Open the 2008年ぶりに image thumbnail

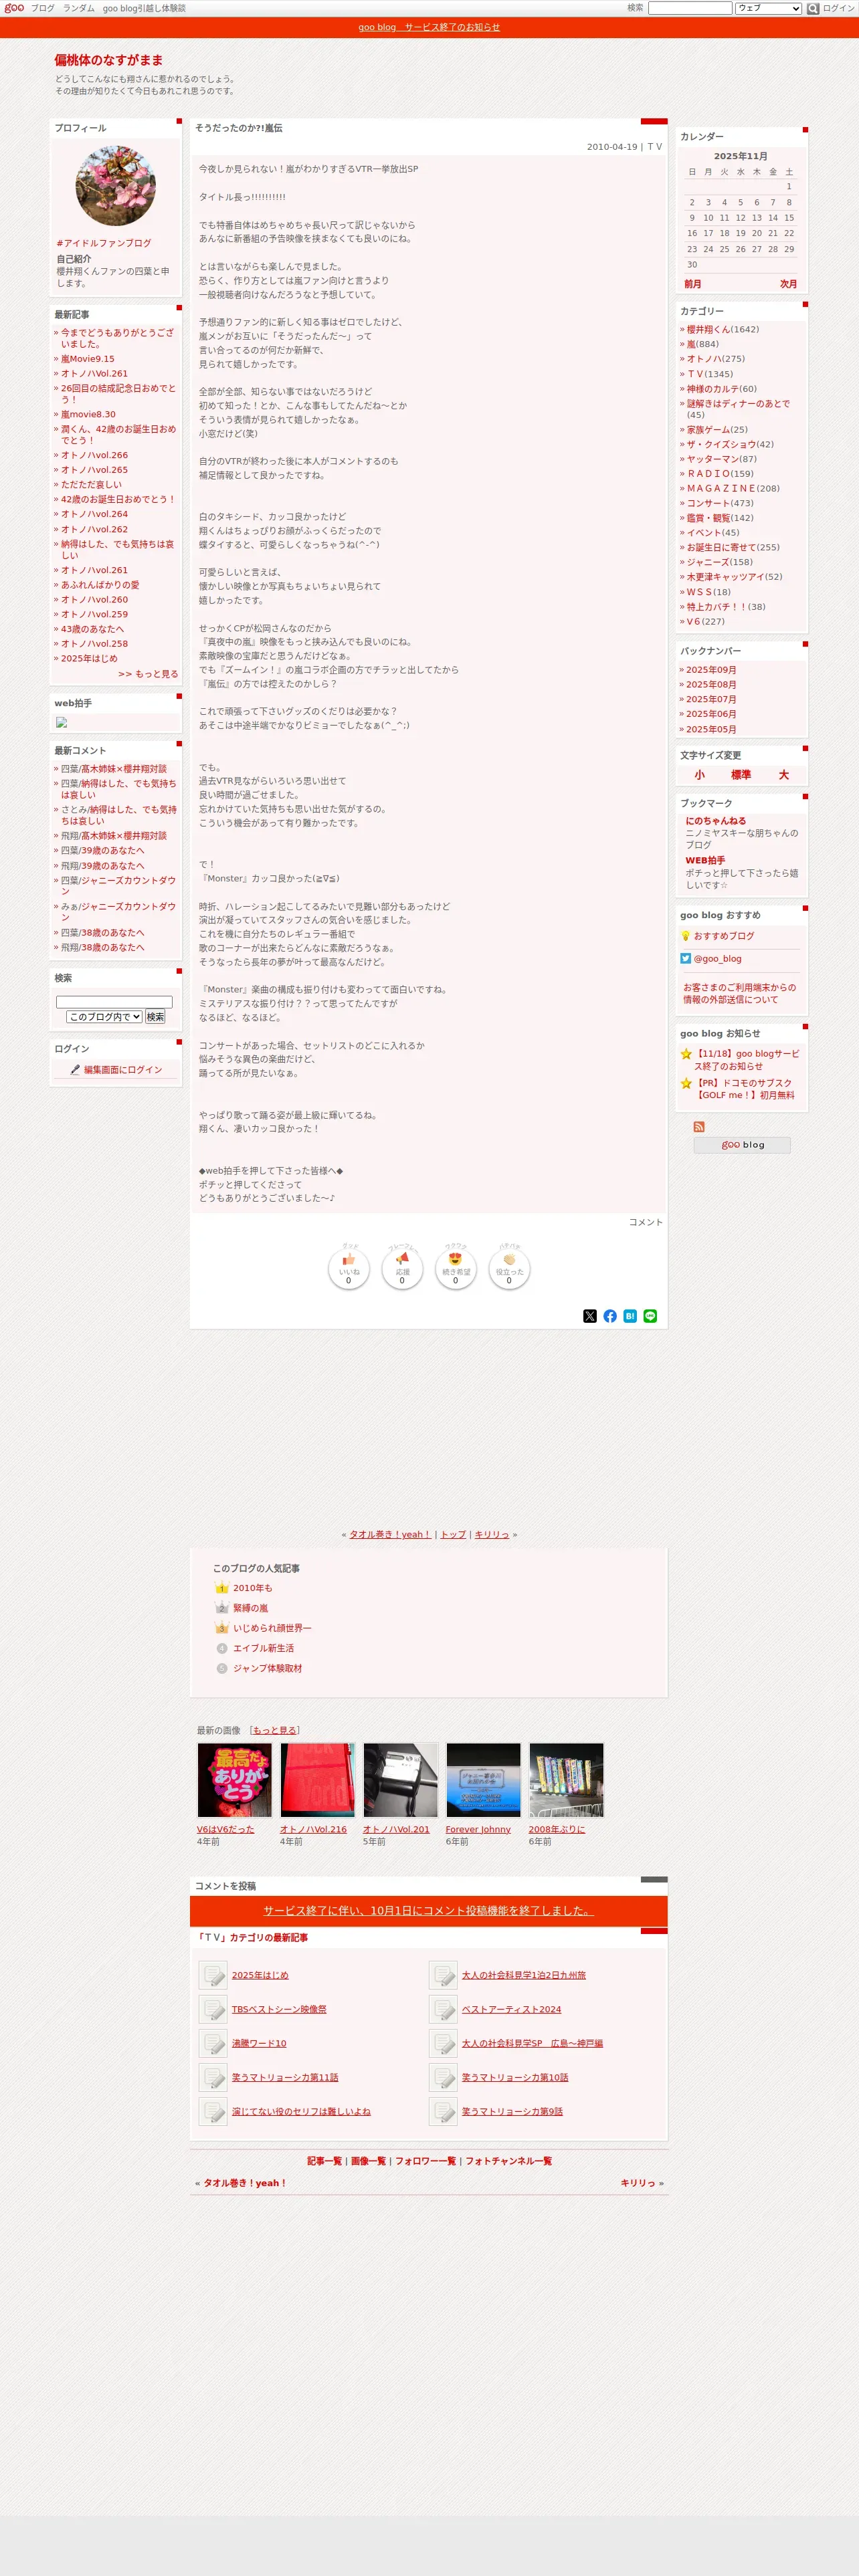[567, 1780]
